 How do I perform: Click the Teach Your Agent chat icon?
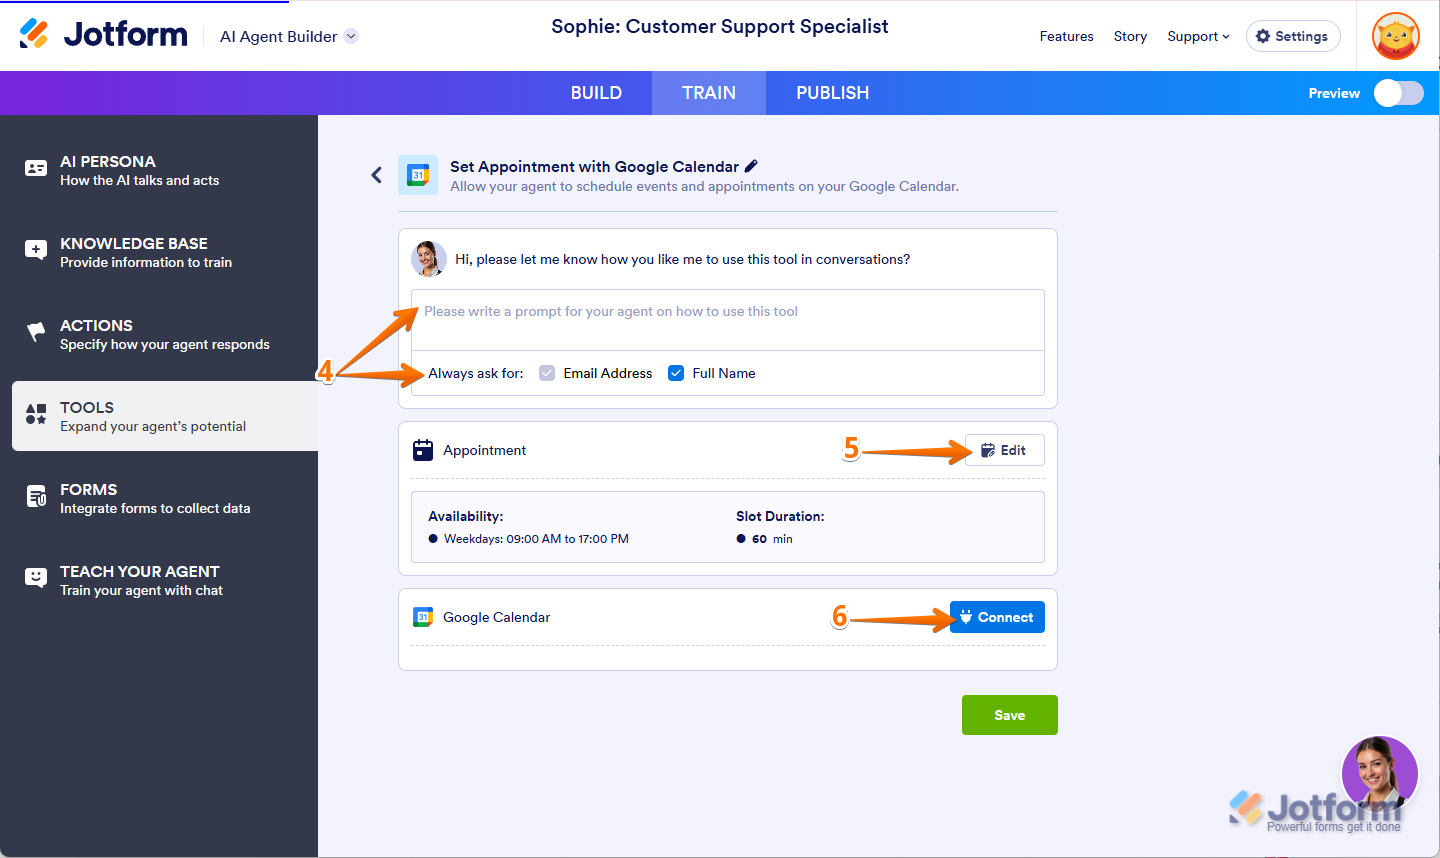coord(36,578)
